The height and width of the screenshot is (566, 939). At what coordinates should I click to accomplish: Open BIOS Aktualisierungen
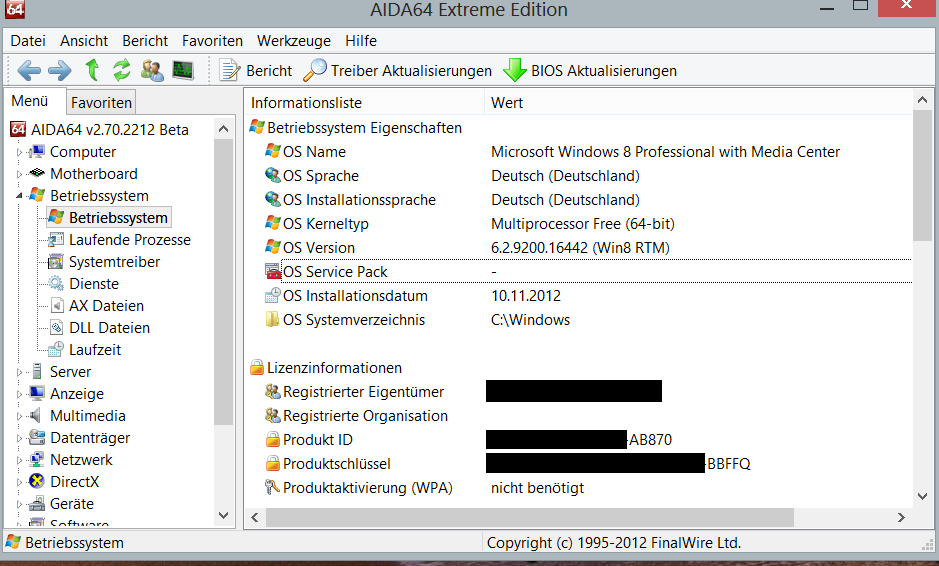pyautogui.click(x=590, y=71)
